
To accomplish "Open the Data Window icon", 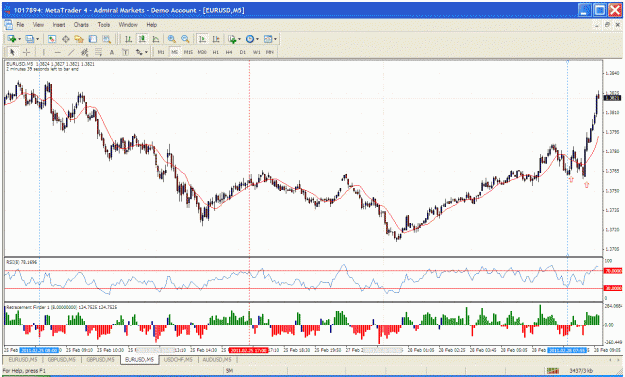I will [65, 39].
